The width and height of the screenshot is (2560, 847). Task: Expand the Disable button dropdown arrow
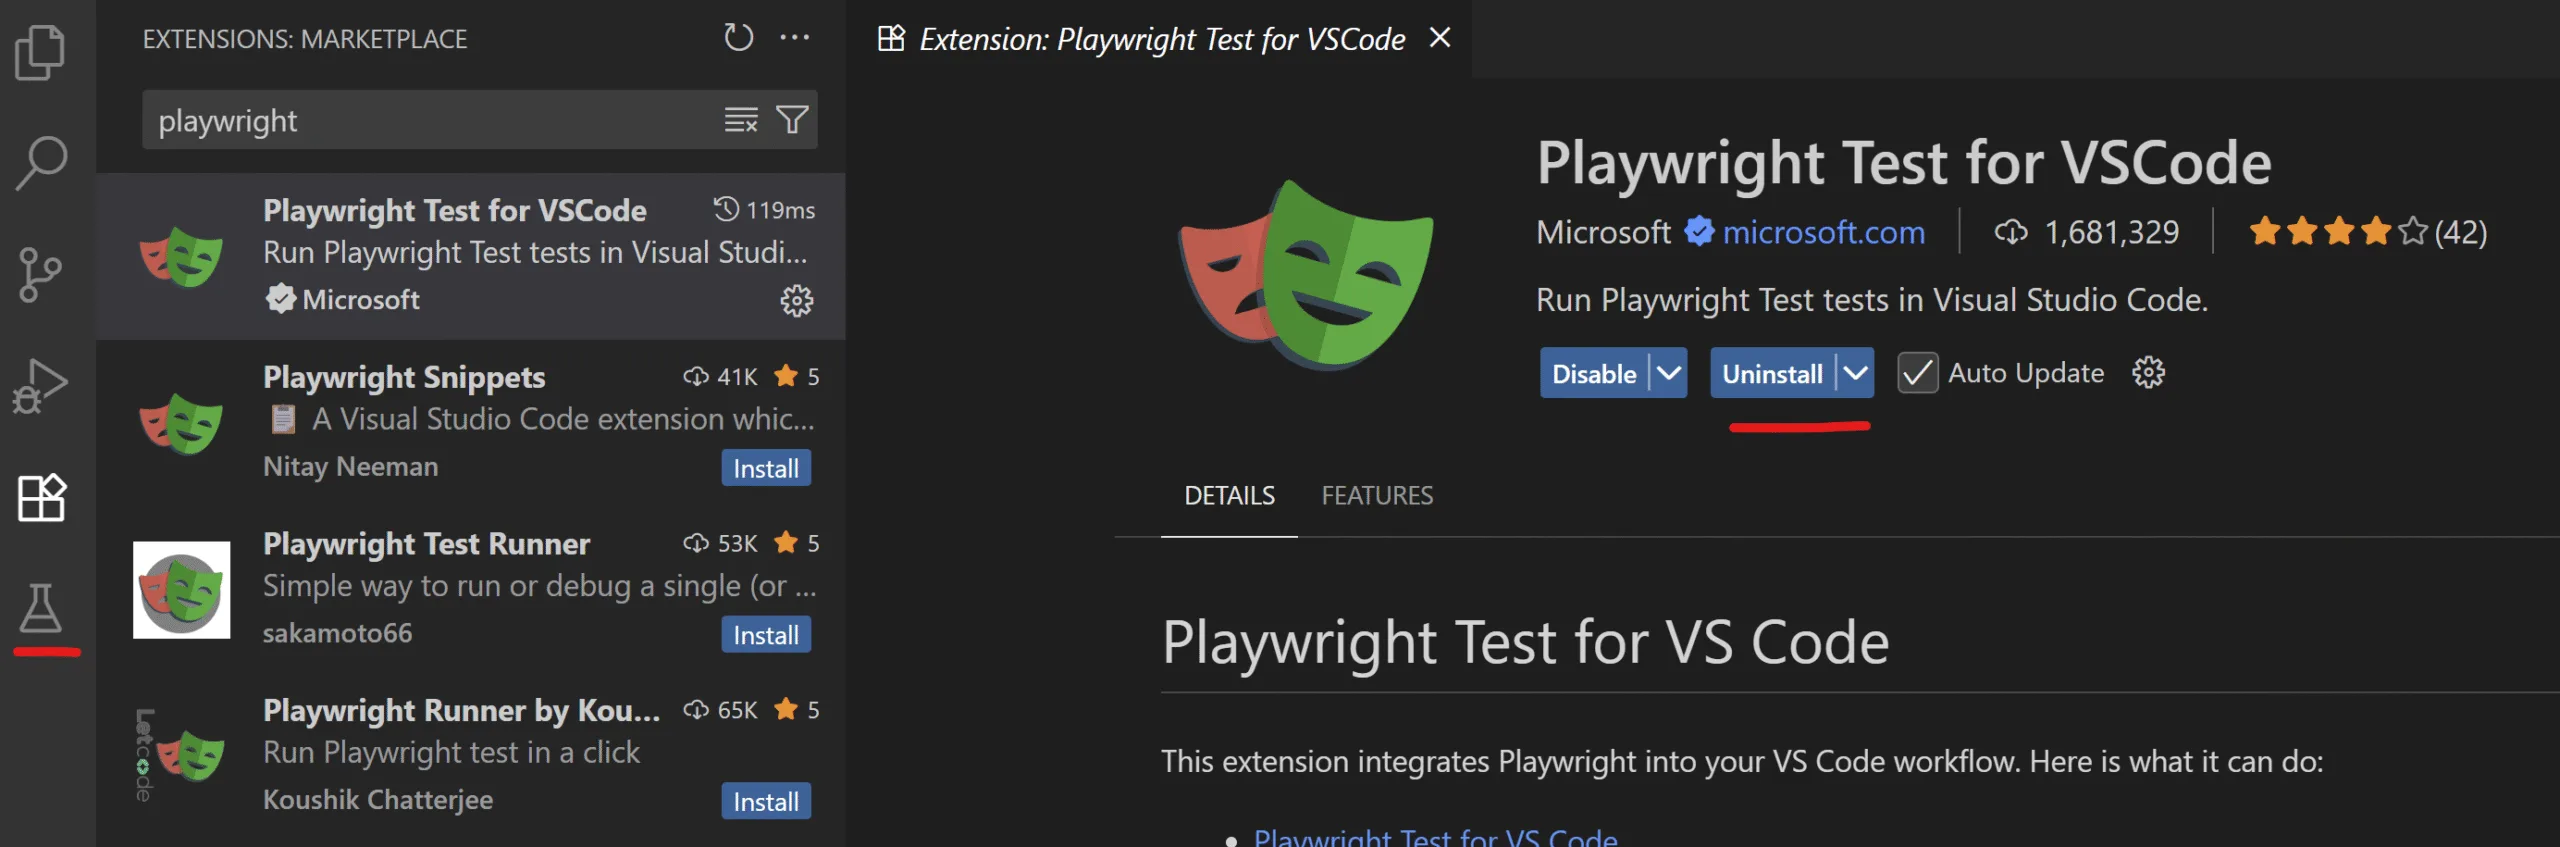click(1668, 373)
